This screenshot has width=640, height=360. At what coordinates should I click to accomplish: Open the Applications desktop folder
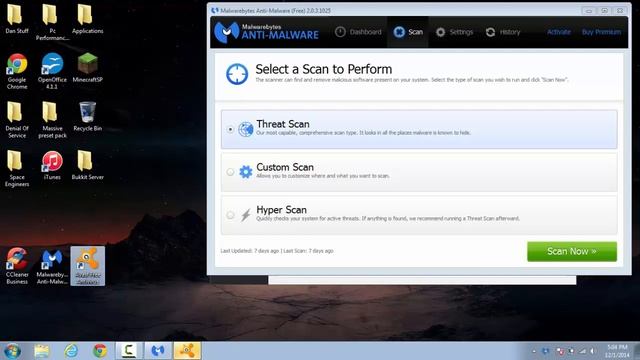click(87, 18)
